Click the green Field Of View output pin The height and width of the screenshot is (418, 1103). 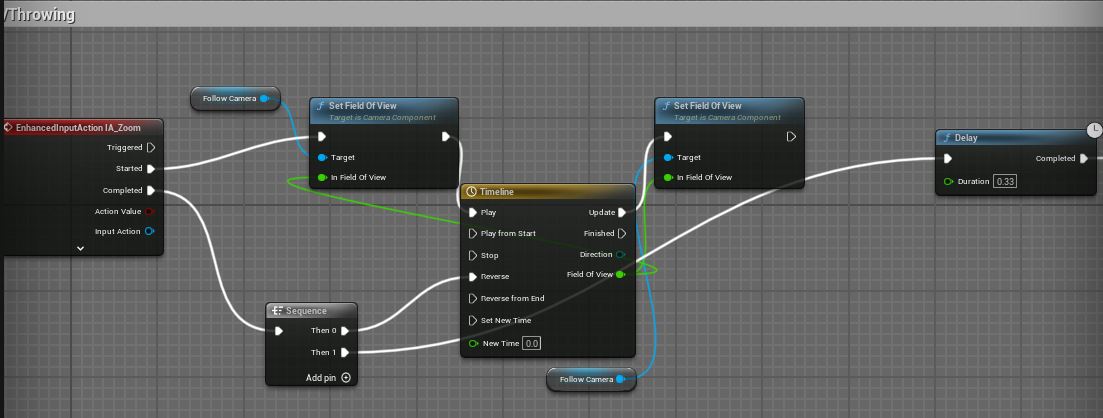pos(621,274)
